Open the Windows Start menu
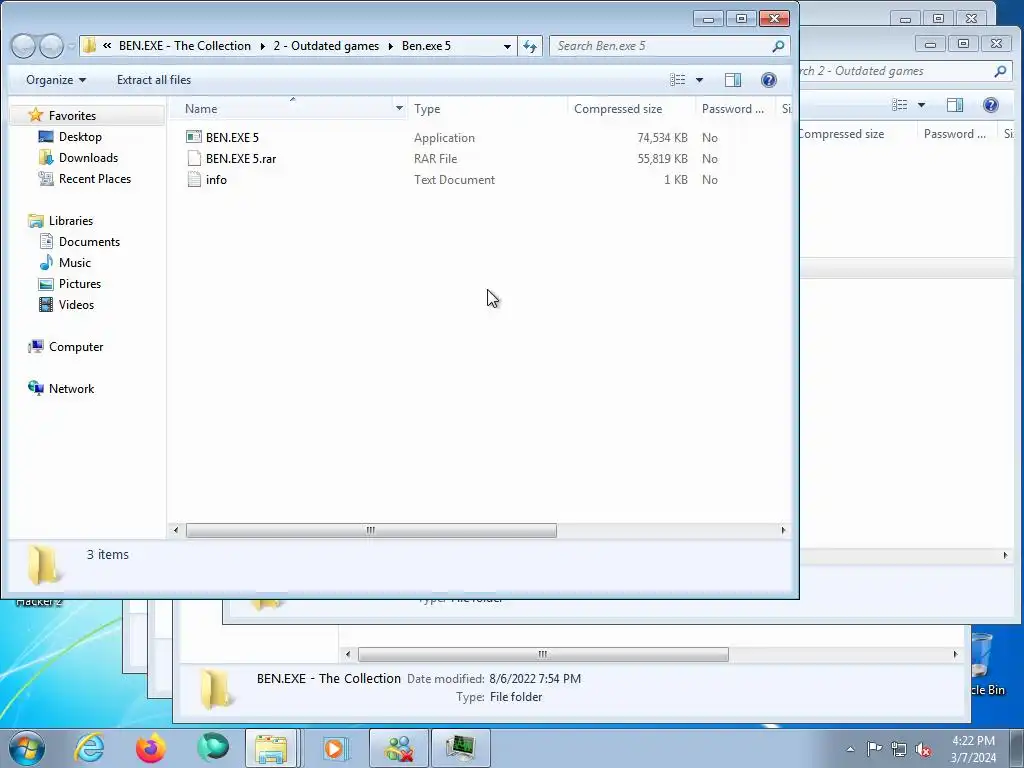The width and height of the screenshot is (1024, 768). [x=27, y=748]
